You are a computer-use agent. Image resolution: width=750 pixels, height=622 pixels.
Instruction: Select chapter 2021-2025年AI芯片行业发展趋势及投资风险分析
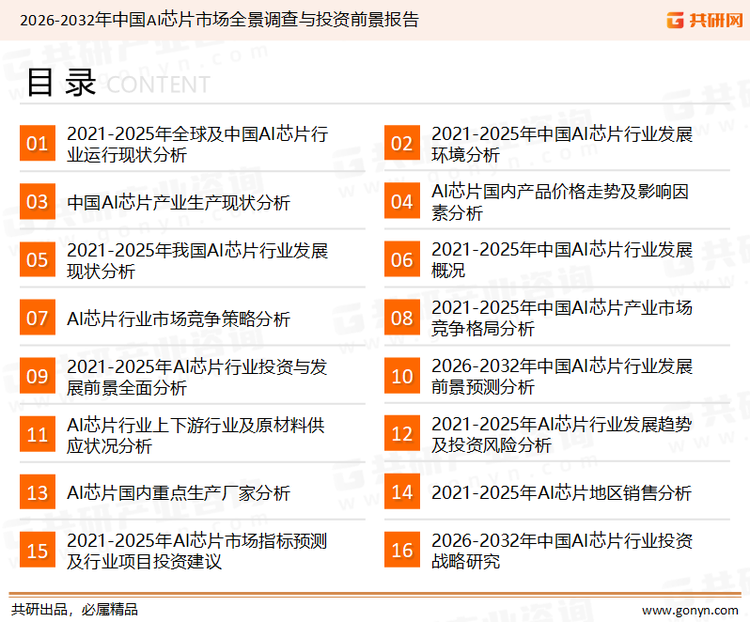click(x=562, y=434)
